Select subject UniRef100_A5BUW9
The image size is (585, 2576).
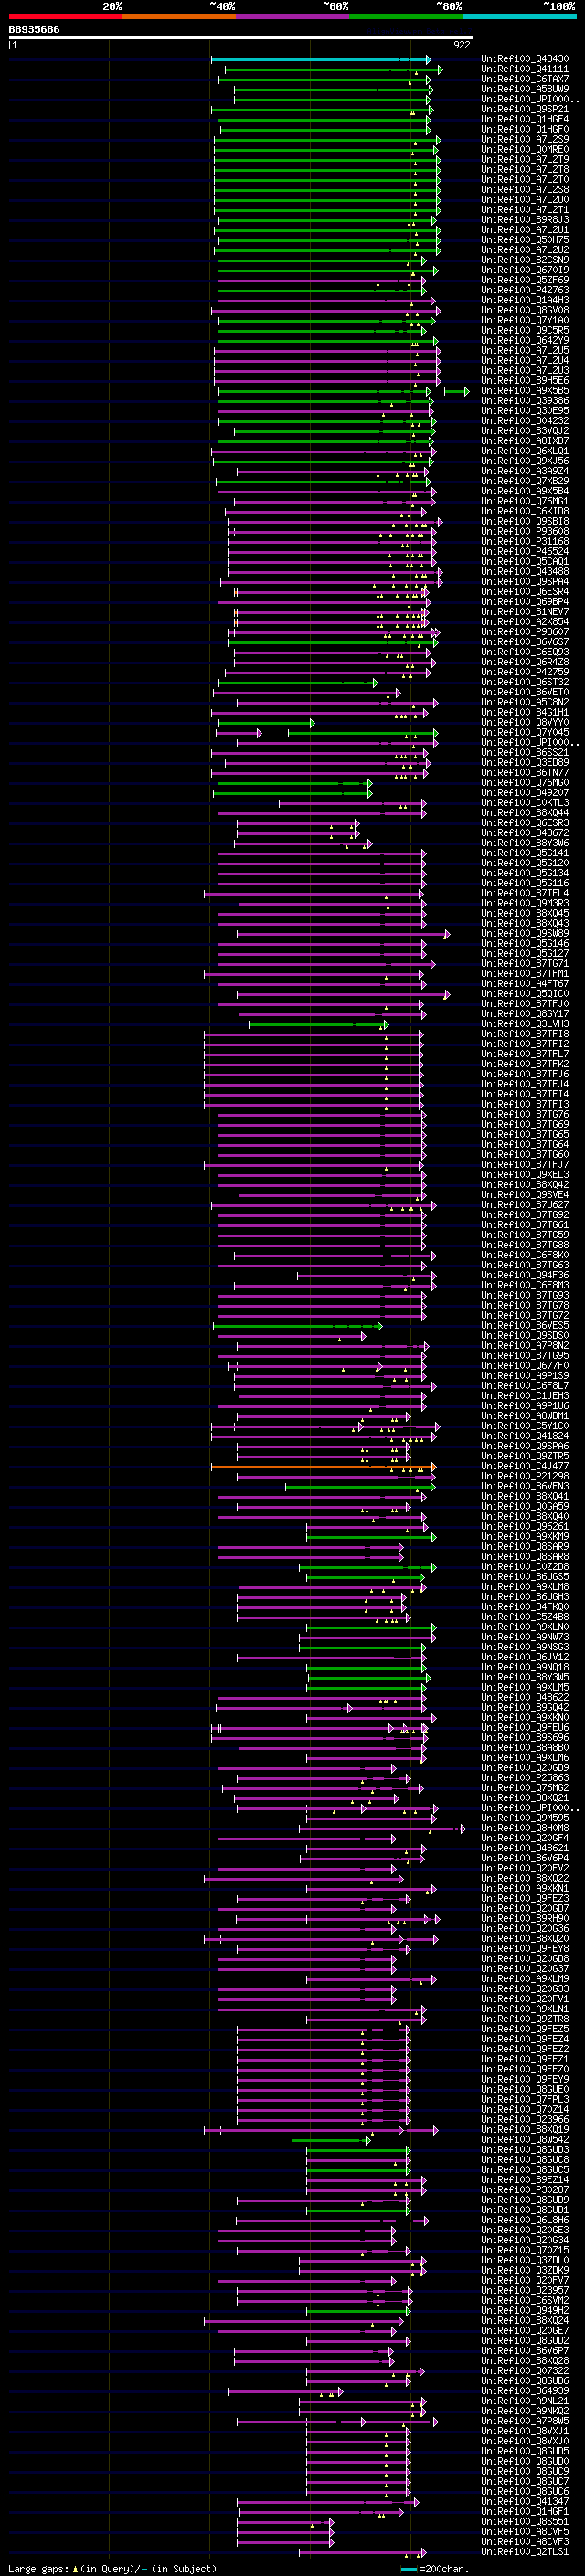[525, 89]
